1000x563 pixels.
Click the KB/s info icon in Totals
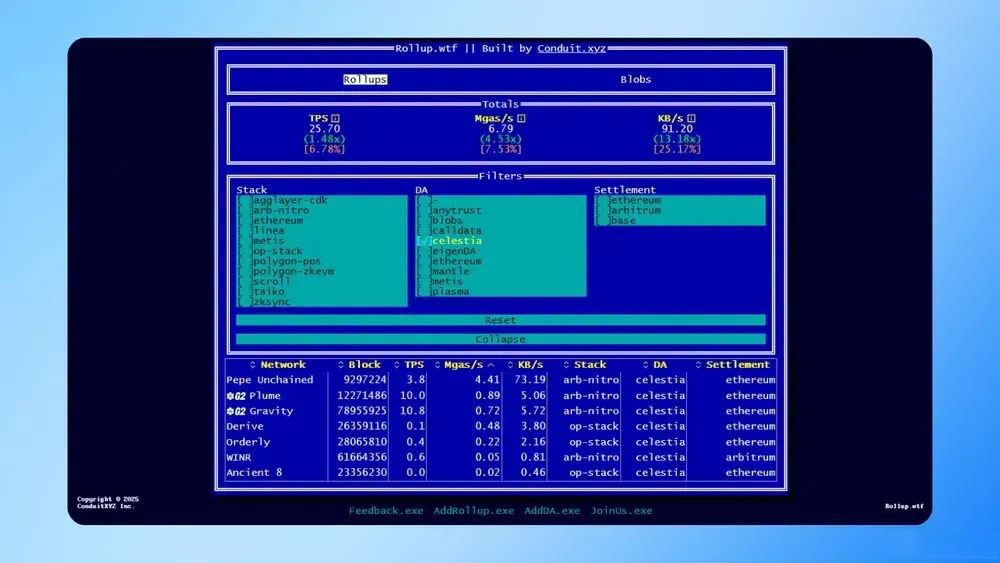(x=691, y=119)
